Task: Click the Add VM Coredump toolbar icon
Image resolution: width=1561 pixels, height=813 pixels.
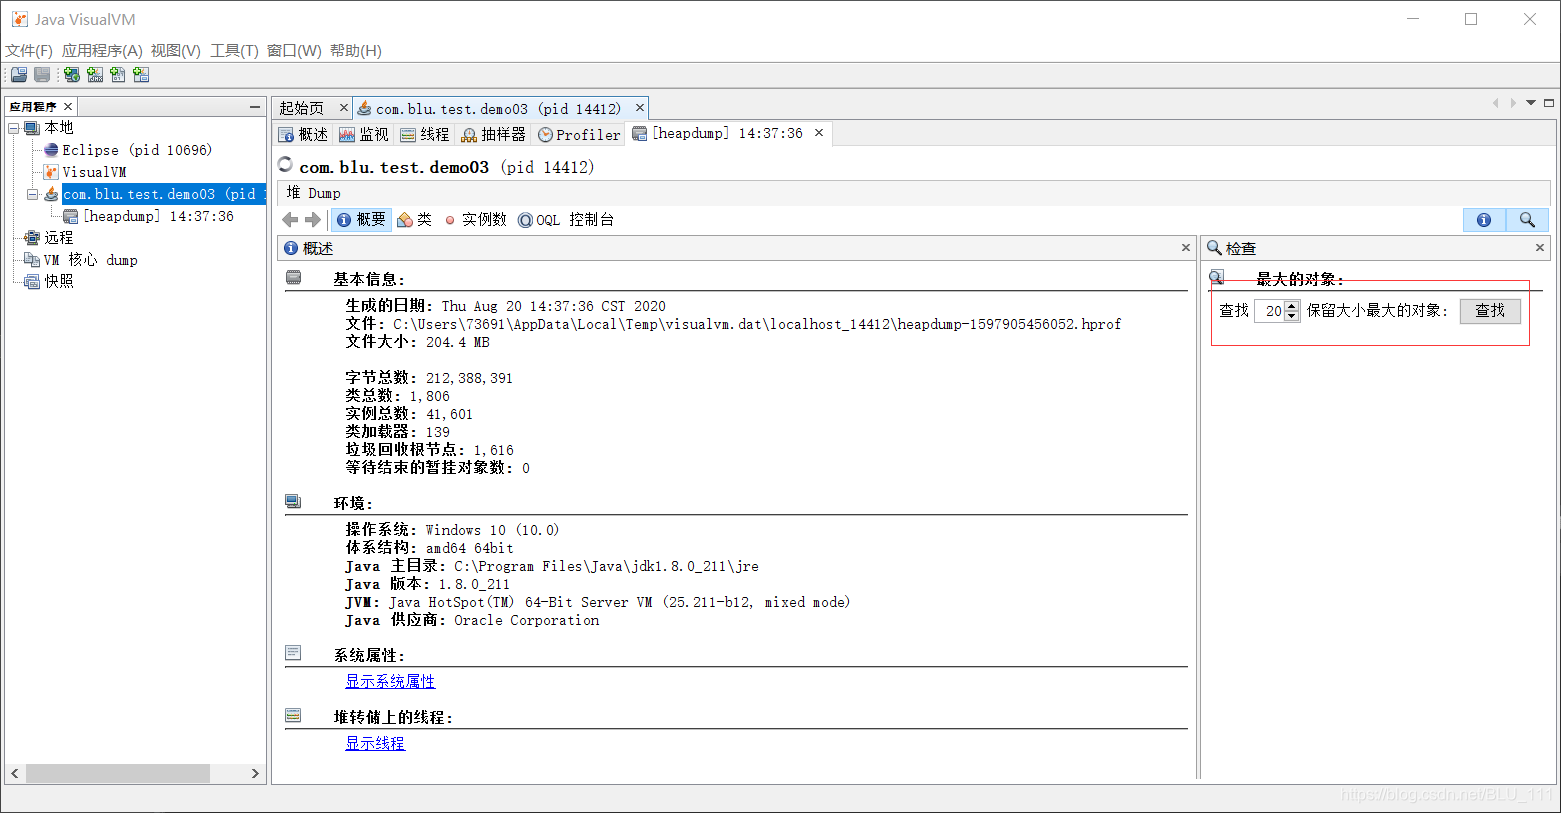Action: [118, 75]
